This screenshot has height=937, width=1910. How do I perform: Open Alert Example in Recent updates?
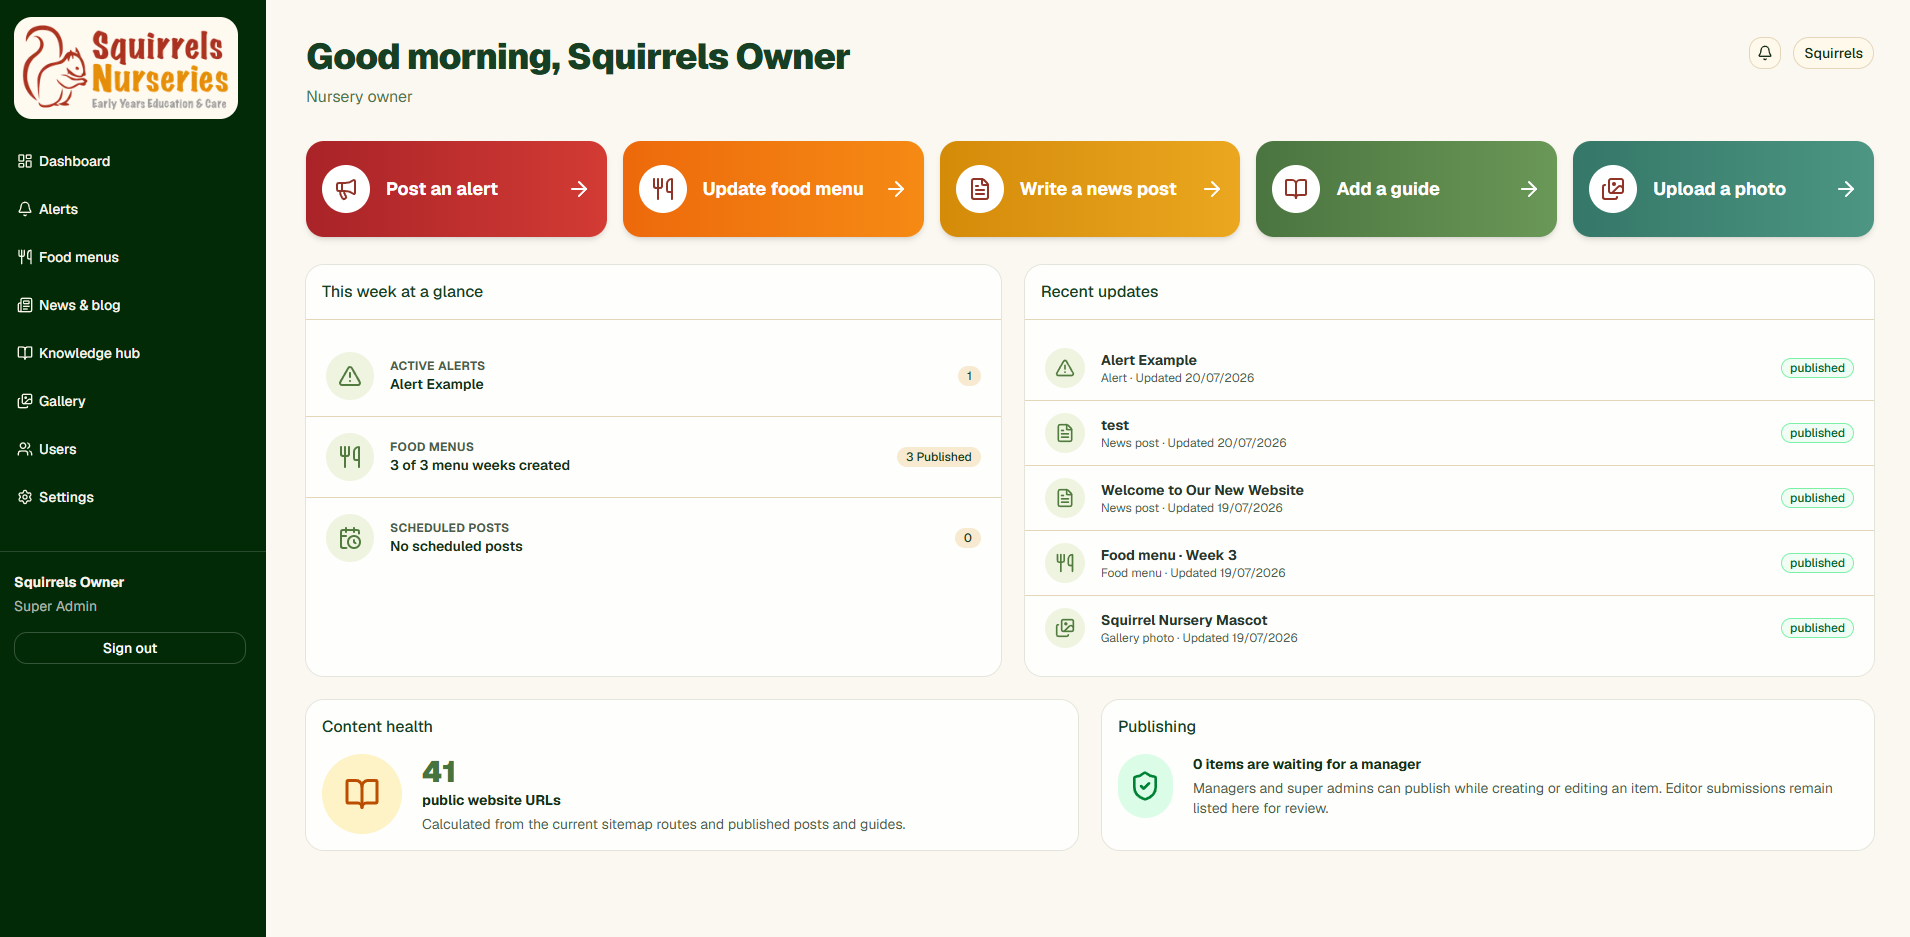point(1449,368)
